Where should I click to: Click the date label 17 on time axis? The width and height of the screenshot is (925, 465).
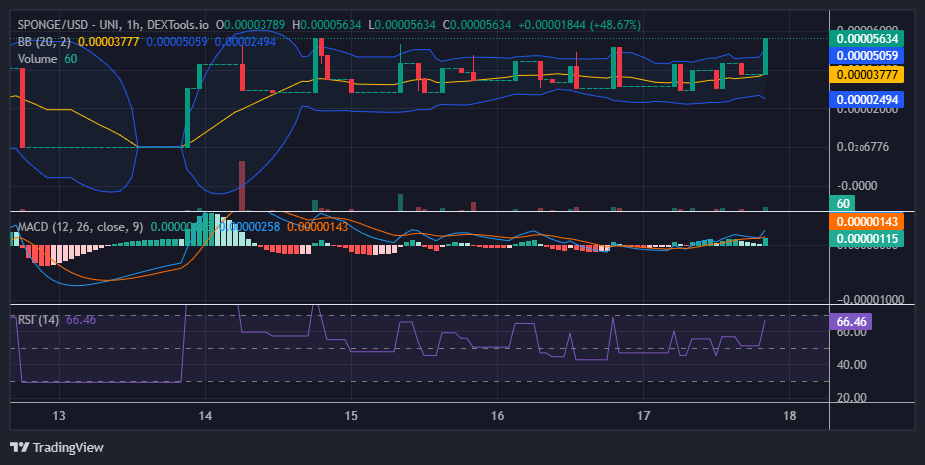click(x=644, y=415)
